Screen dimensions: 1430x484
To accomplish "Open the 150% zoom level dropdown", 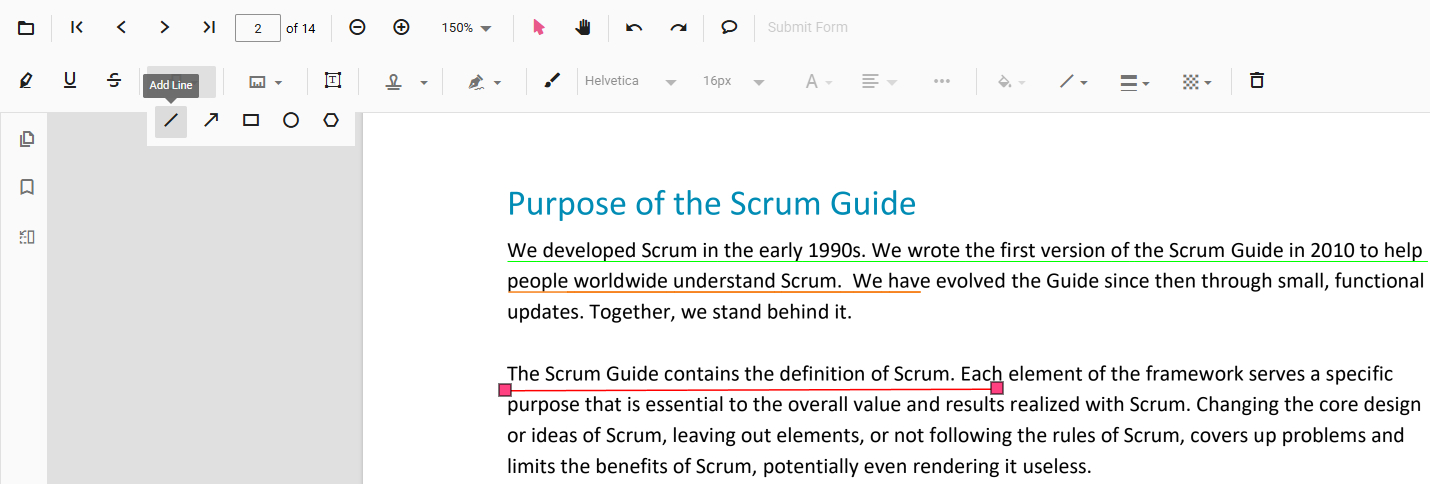I will (x=467, y=28).
